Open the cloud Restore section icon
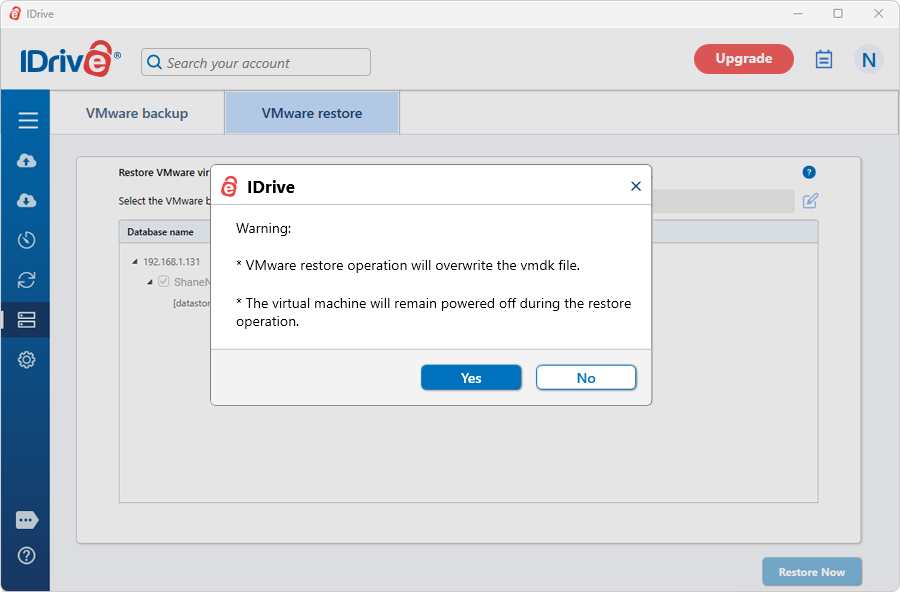The height and width of the screenshot is (592, 900). coord(26,200)
